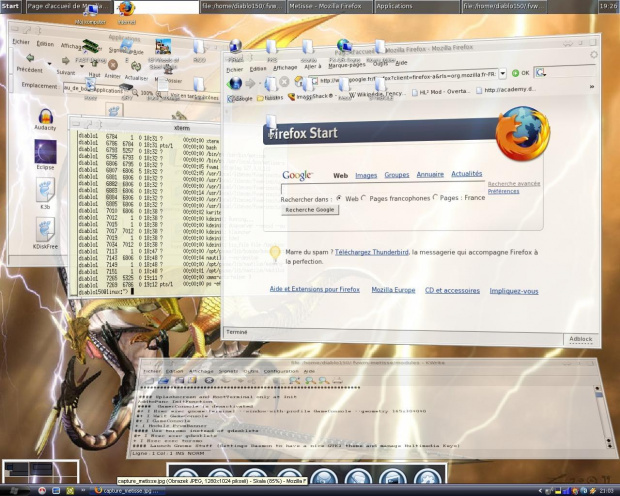
Task: Click the Haut up icon in Applications window
Action: point(94,63)
